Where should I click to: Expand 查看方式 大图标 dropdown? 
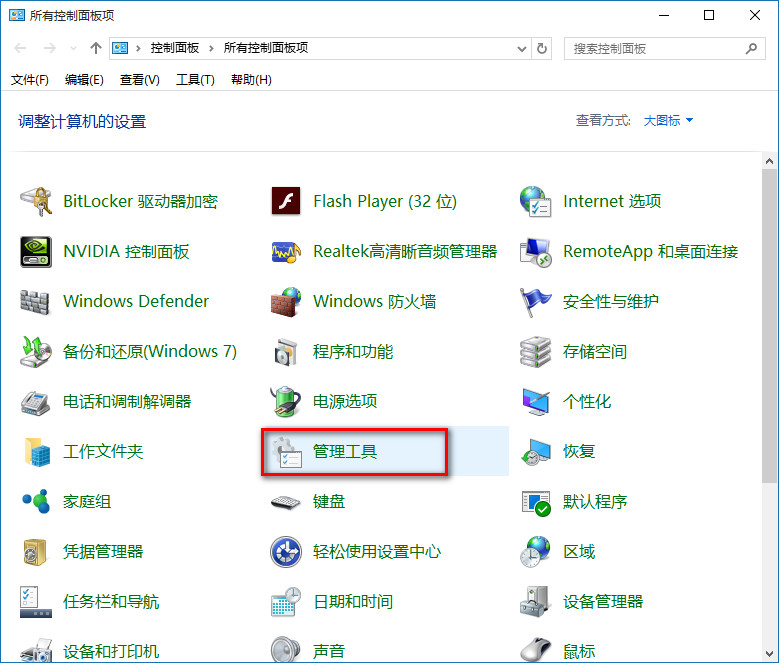click(668, 121)
